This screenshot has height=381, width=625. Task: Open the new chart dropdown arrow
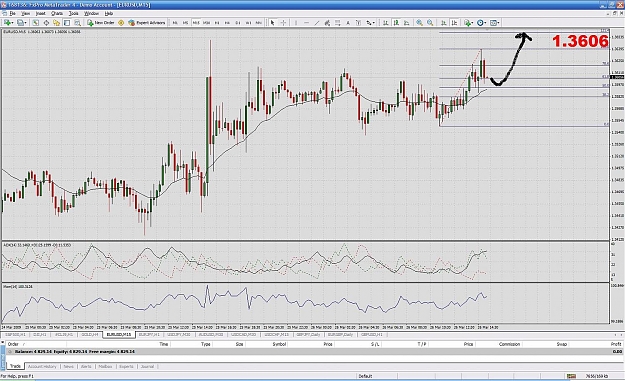pyautogui.click(x=13, y=23)
